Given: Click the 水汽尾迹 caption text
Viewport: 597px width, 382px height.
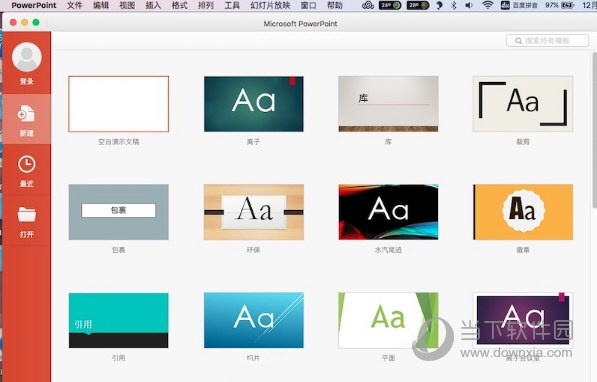Looking at the screenshot, I should point(388,250).
